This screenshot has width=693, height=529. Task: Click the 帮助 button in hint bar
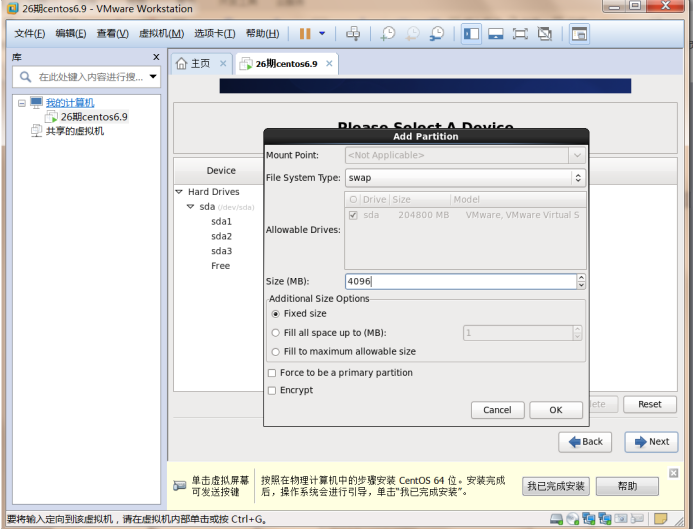[x=627, y=487]
